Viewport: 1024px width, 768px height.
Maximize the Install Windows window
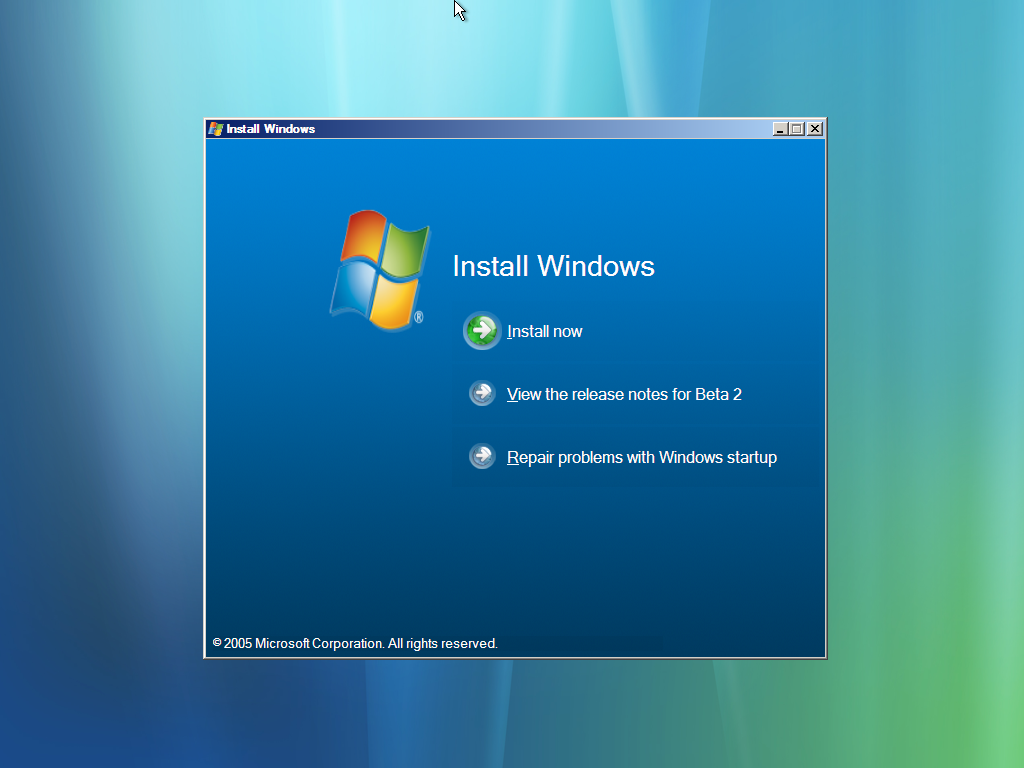click(797, 129)
